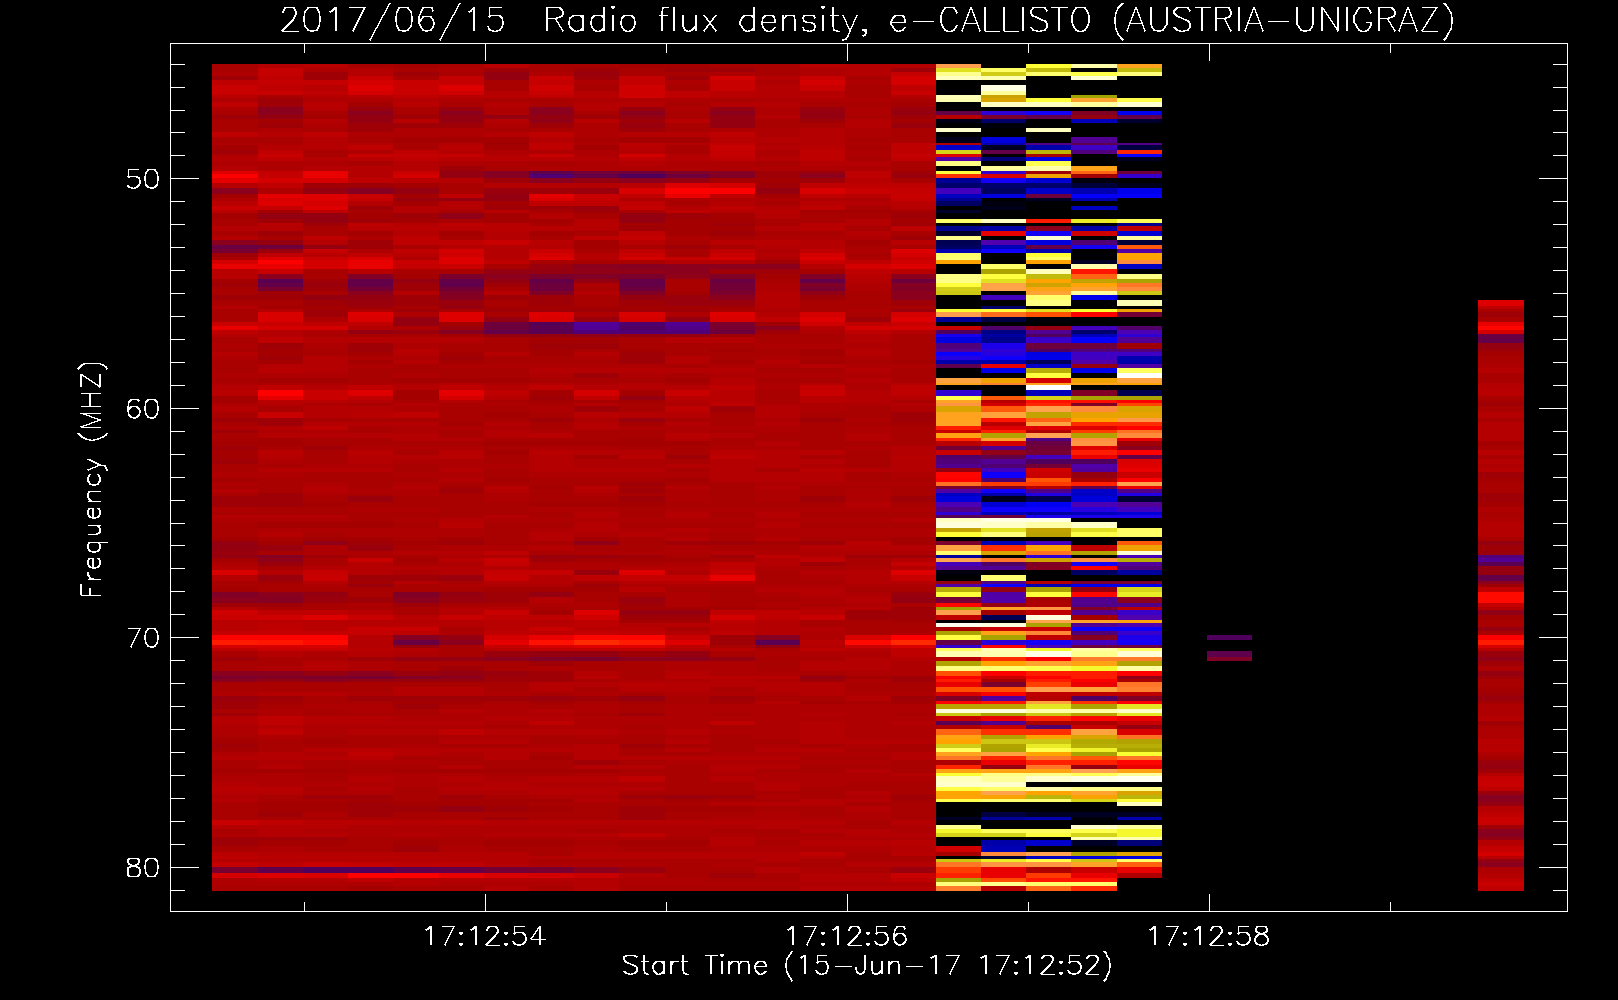Click the plot title '2017/06/15 Radio flux density'
This screenshot has width=1618, height=1000.
pyautogui.click(x=867, y=20)
